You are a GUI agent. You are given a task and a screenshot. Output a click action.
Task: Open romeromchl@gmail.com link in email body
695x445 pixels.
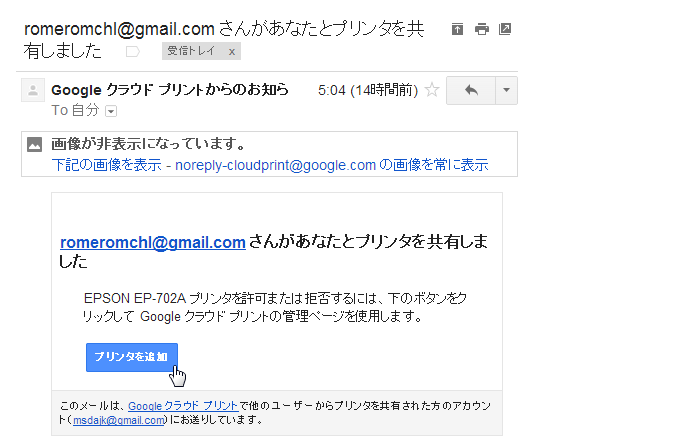point(153,242)
